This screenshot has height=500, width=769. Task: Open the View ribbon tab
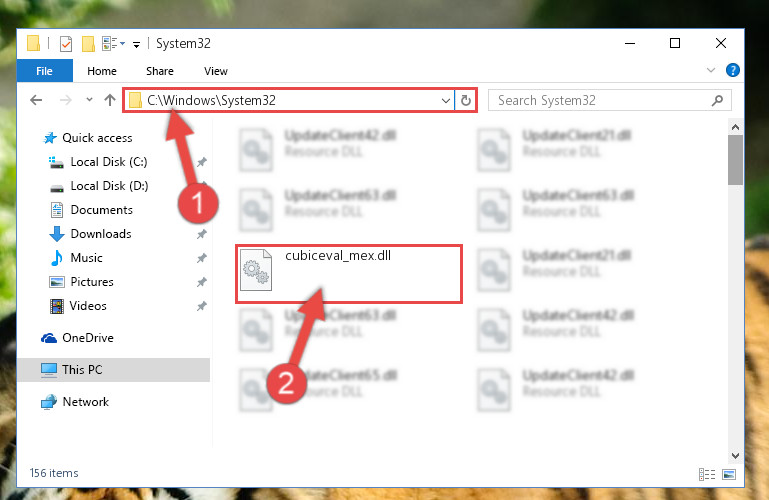[x=216, y=71]
